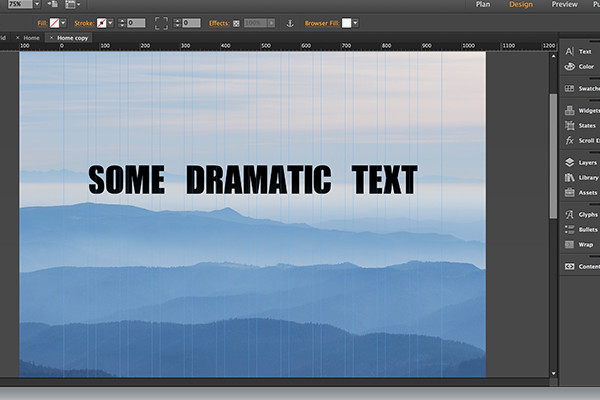Click the Stroke label link
The height and width of the screenshot is (400, 600).
[x=84, y=23]
